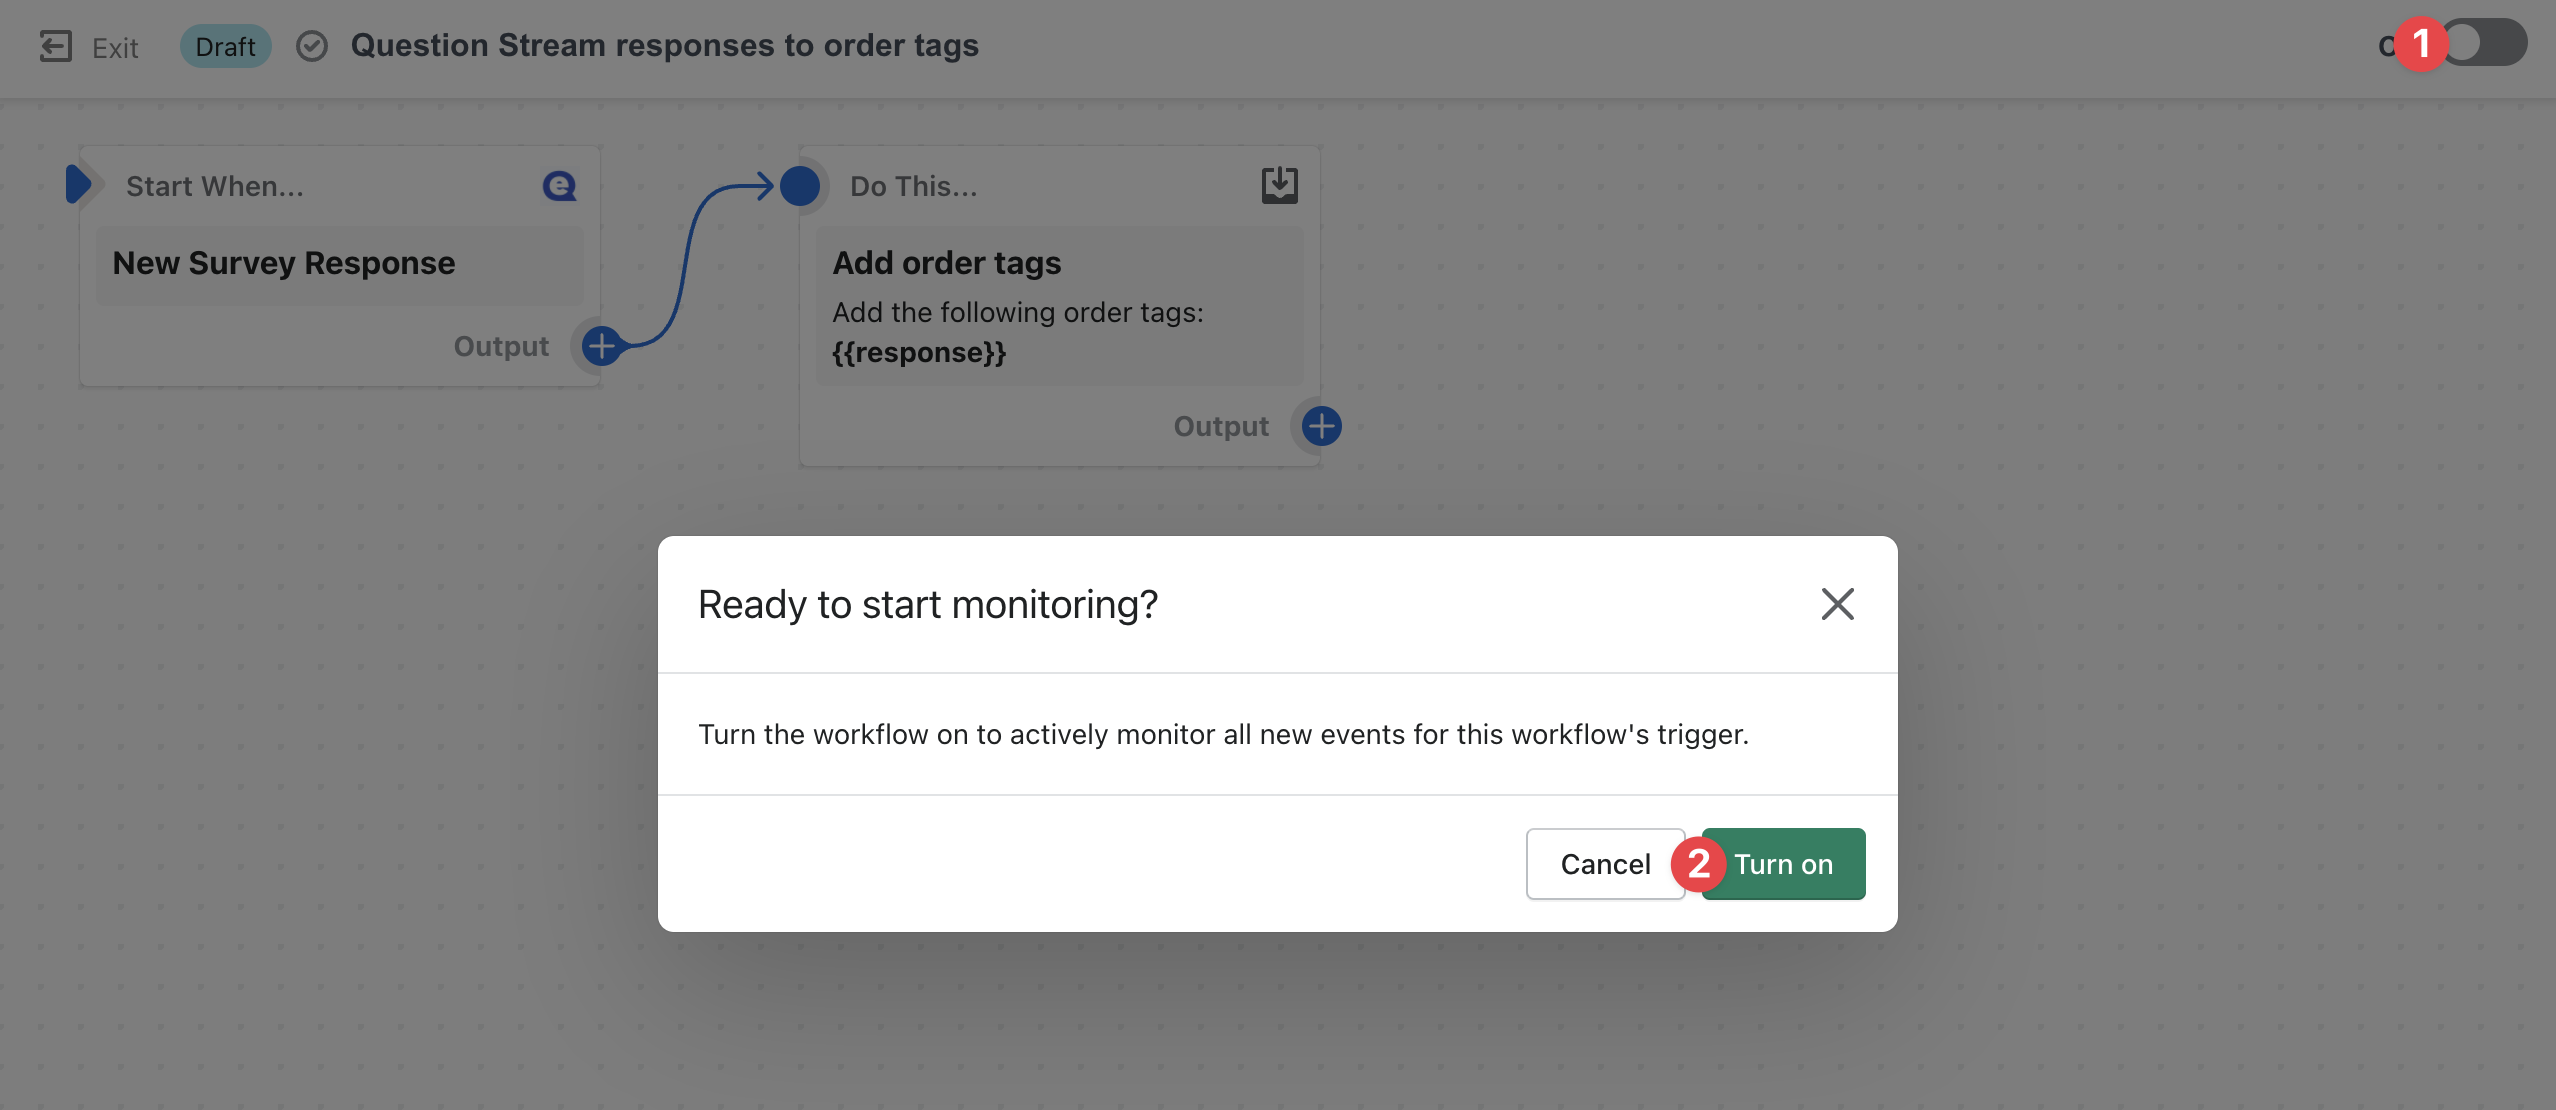
Task: Click the Output label in the trigger card
Action: pyautogui.click(x=501, y=346)
